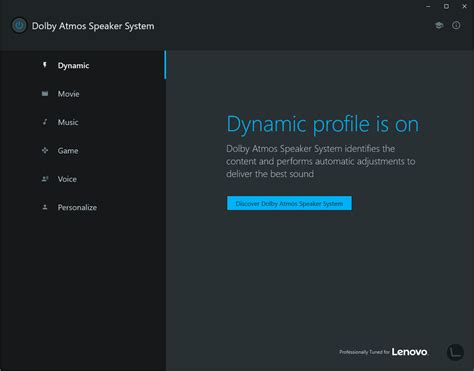
Task: Maximize the Dolby Atmos window
Action: [x=446, y=6]
